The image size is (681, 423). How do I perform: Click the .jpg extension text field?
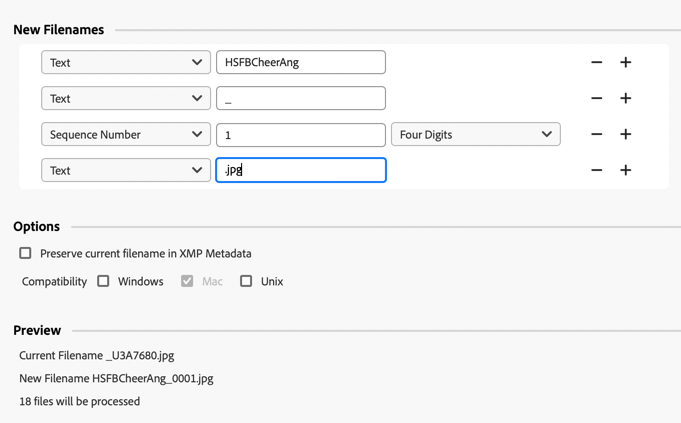coord(301,170)
